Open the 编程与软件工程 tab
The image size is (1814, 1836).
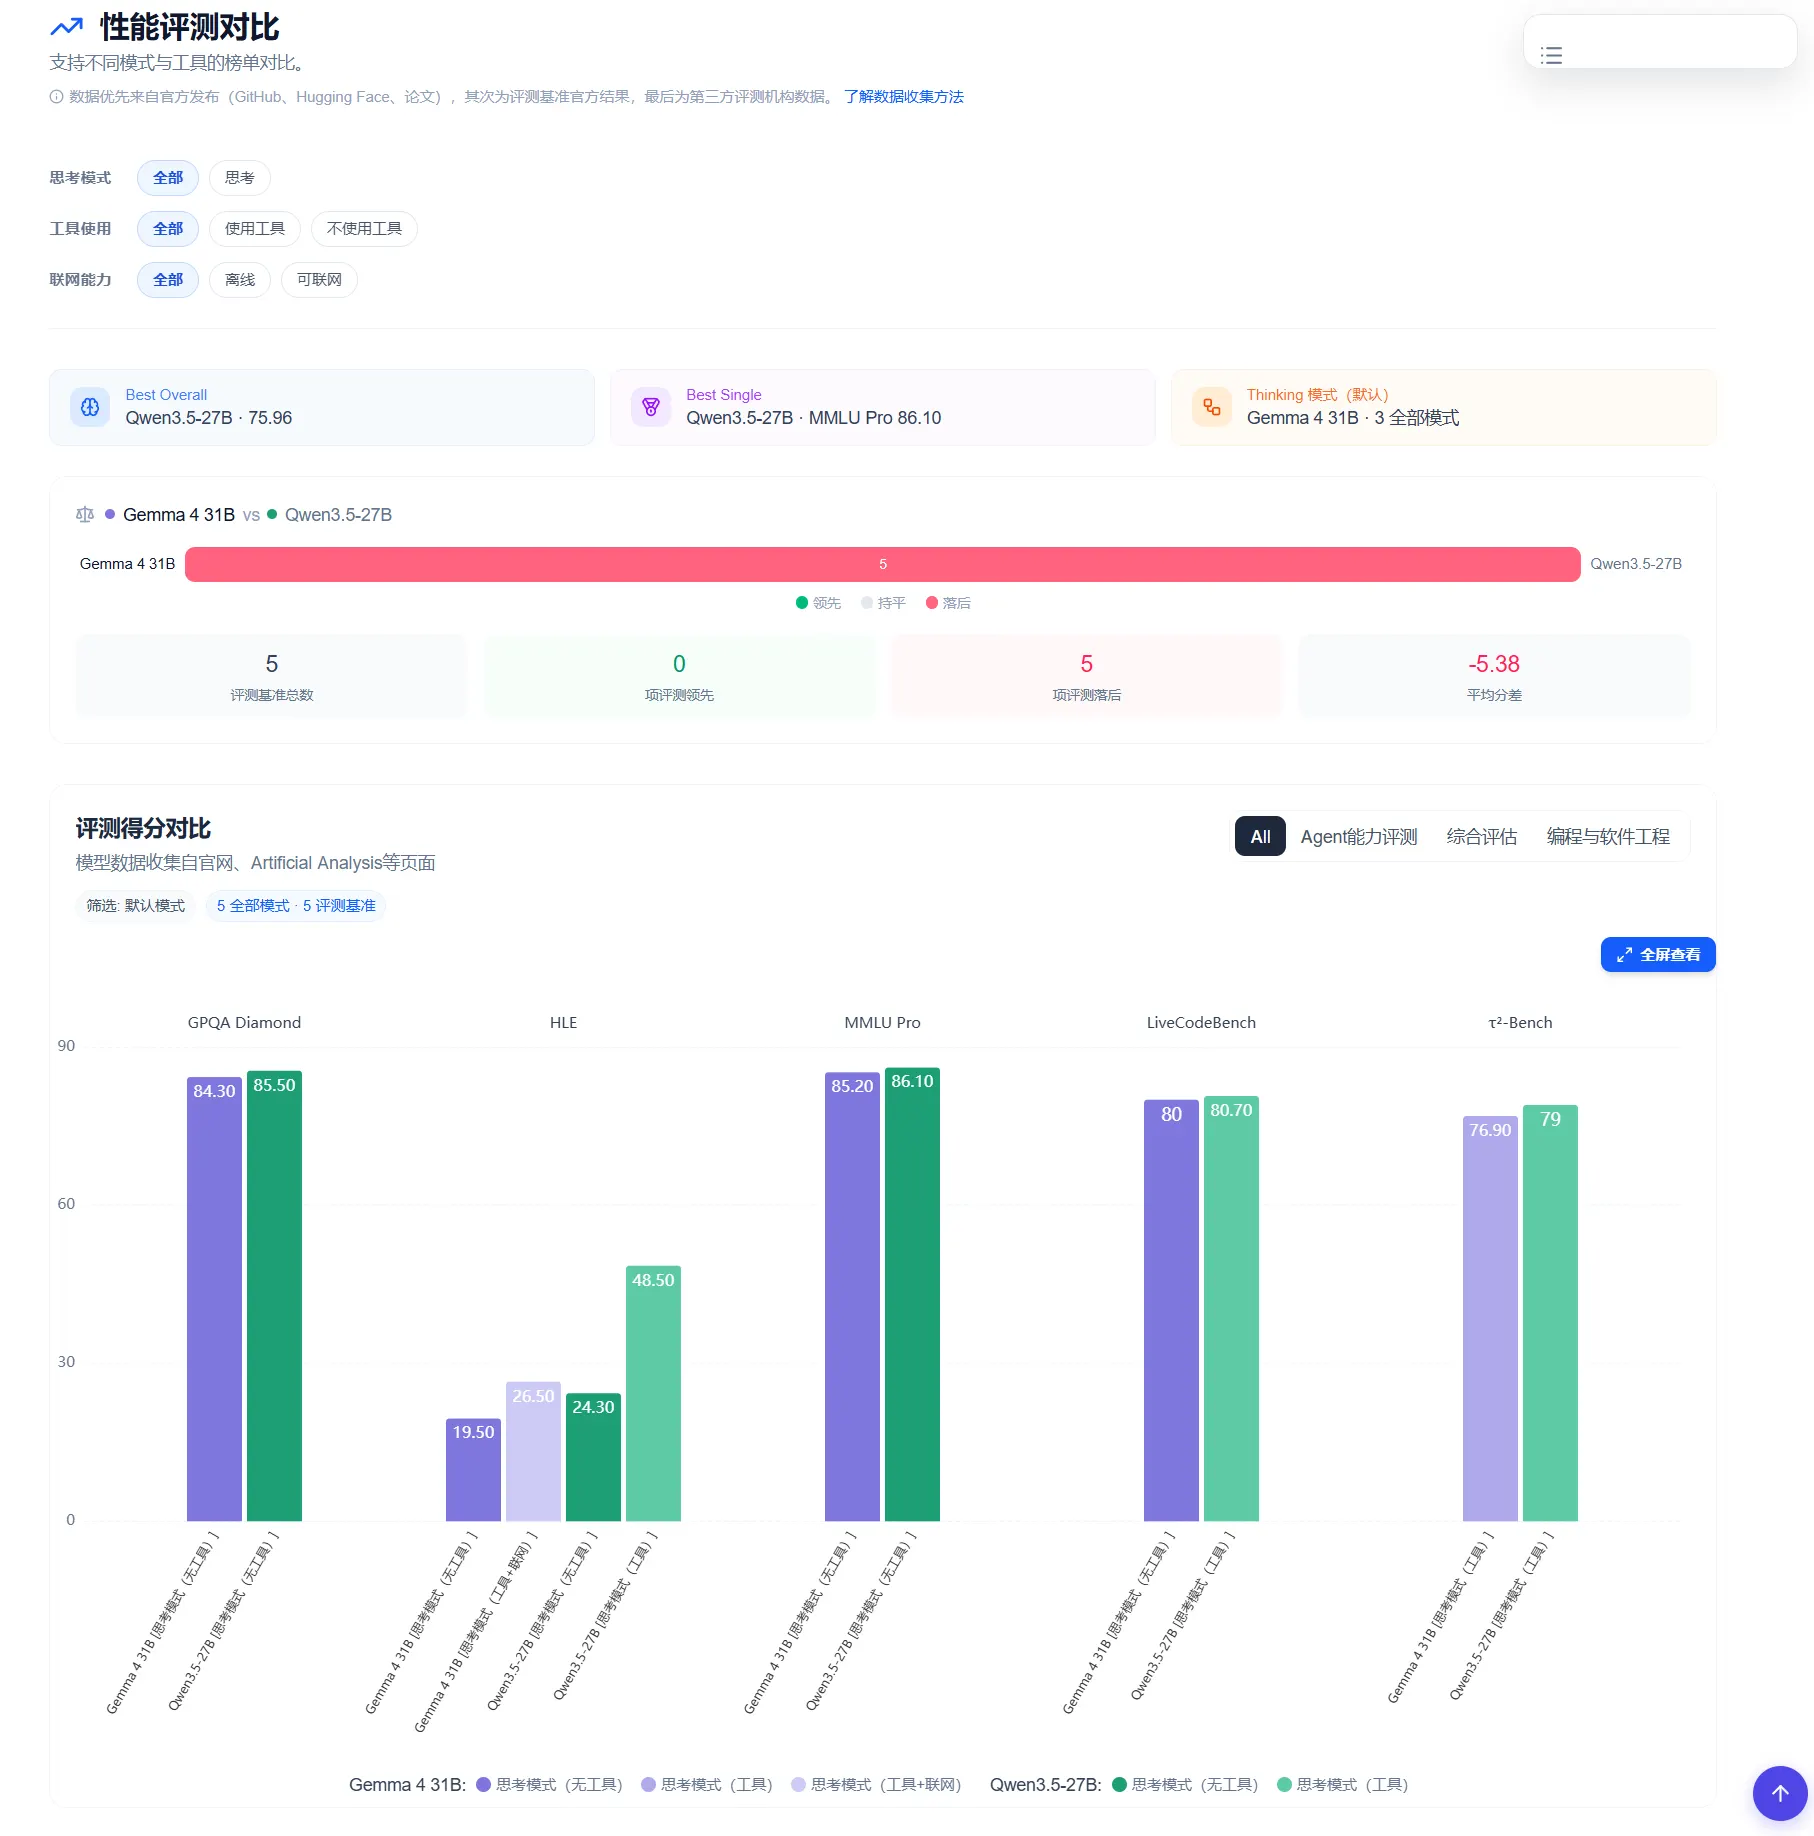1607,837
